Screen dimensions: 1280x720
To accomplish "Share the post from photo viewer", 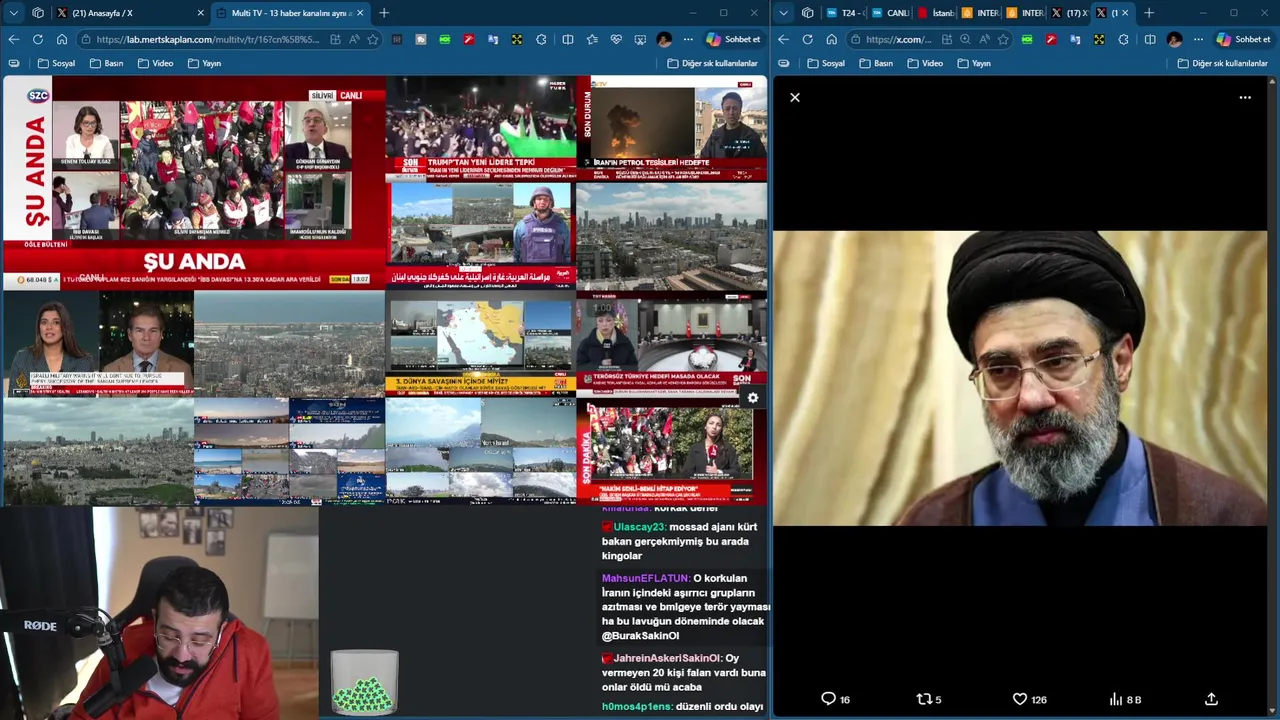I will (1211, 699).
